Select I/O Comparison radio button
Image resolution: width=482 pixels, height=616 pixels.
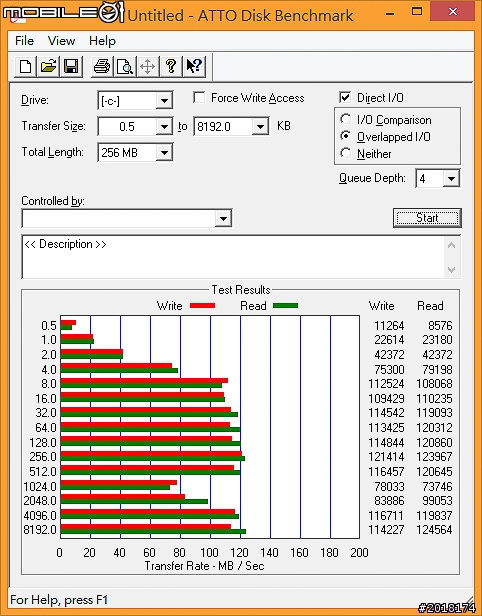(346, 119)
